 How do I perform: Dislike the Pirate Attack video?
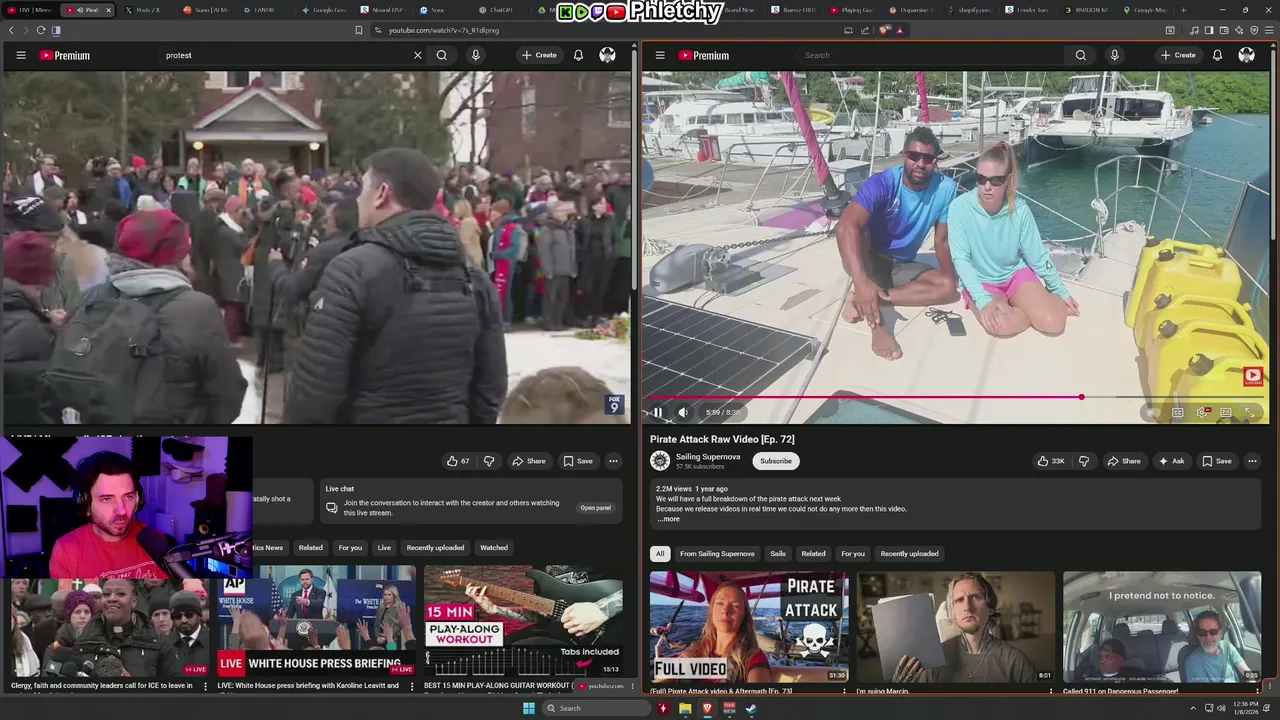coord(1084,461)
